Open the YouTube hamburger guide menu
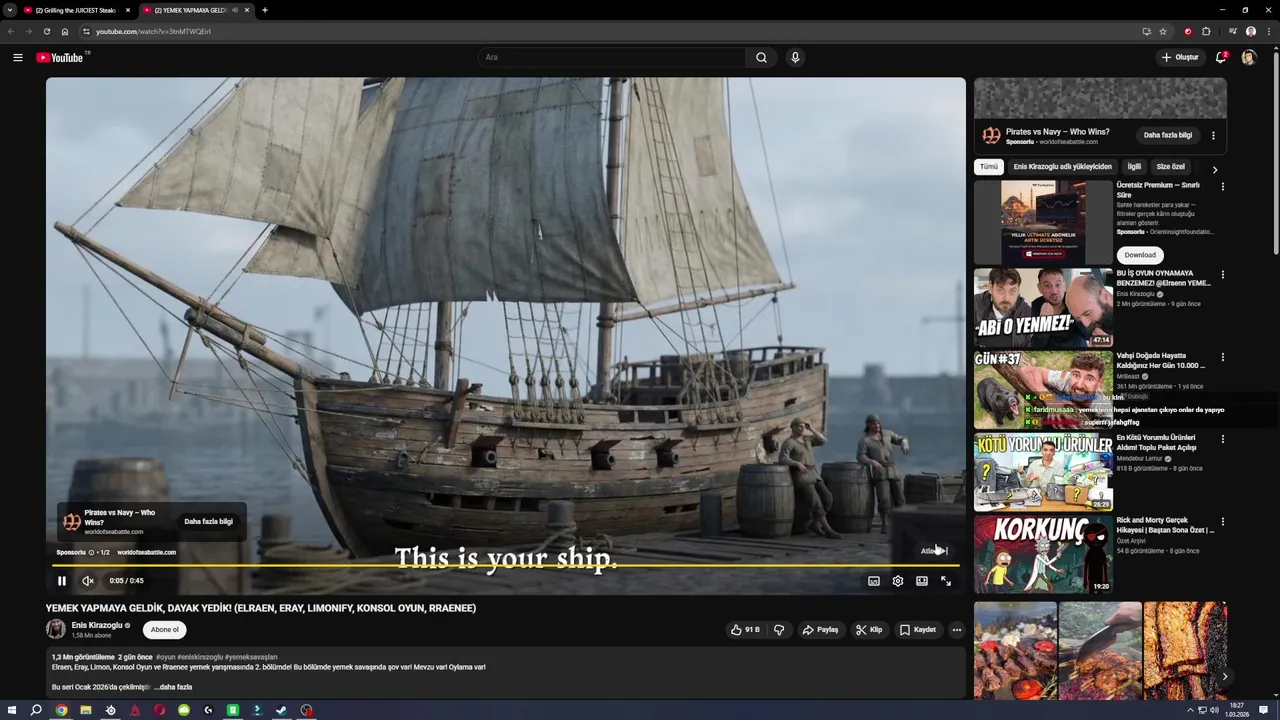 click(x=17, y=57)
